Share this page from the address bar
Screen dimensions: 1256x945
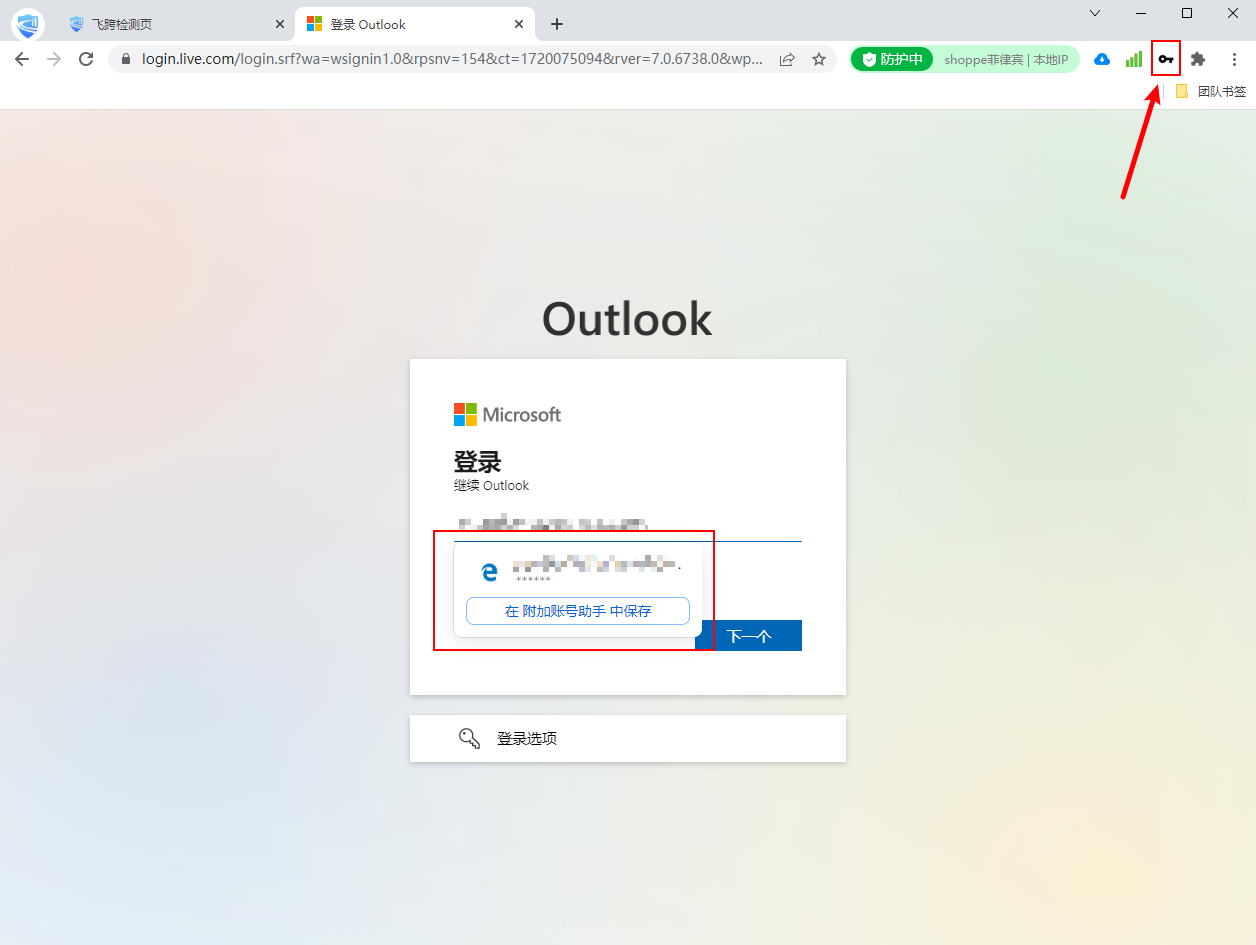[x=787, y=59]
